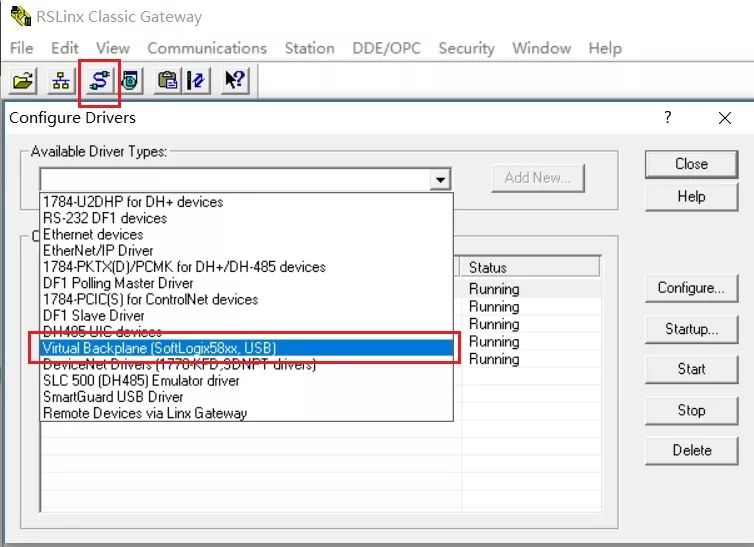Select SLC 500 (DH485) Emulator driver

246,381
